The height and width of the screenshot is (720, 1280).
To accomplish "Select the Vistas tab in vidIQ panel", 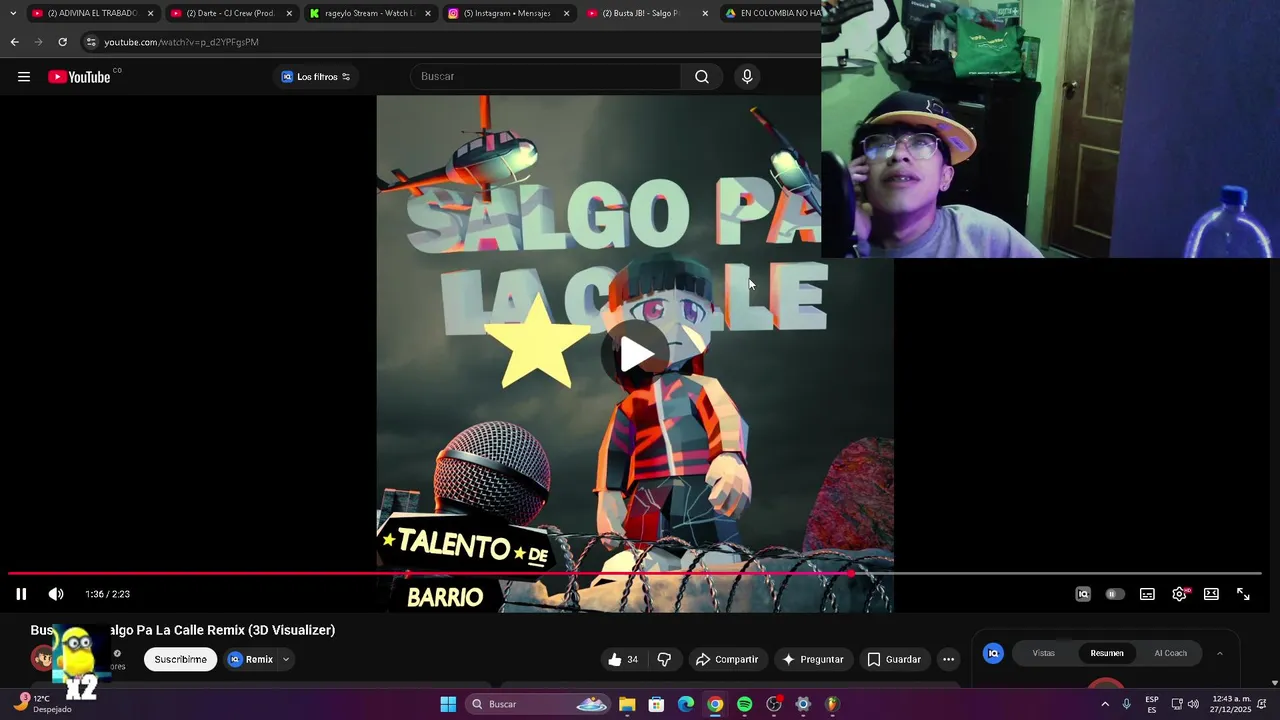I will [1043, 653].
